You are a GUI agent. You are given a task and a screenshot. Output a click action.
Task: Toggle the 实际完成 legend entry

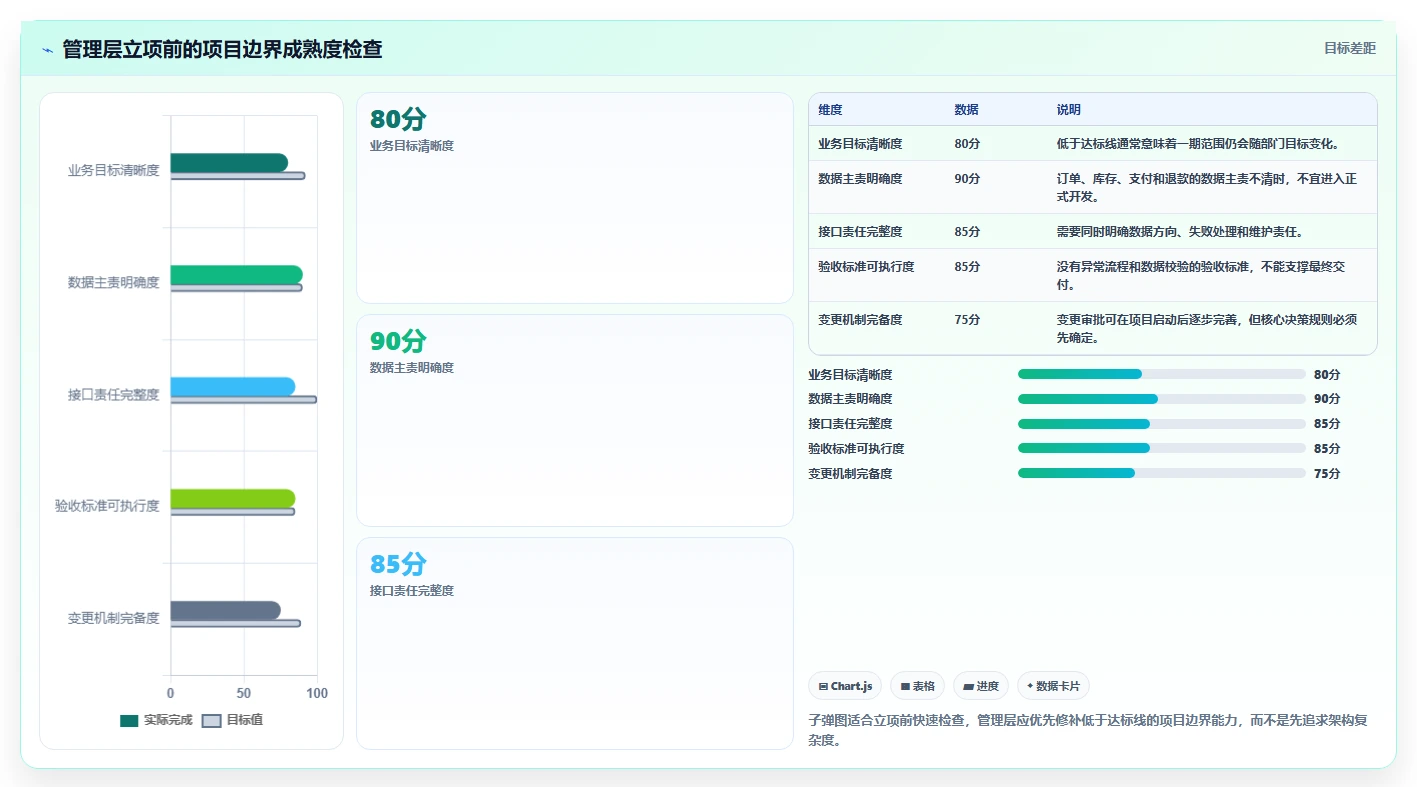click(x=156, y=720)
